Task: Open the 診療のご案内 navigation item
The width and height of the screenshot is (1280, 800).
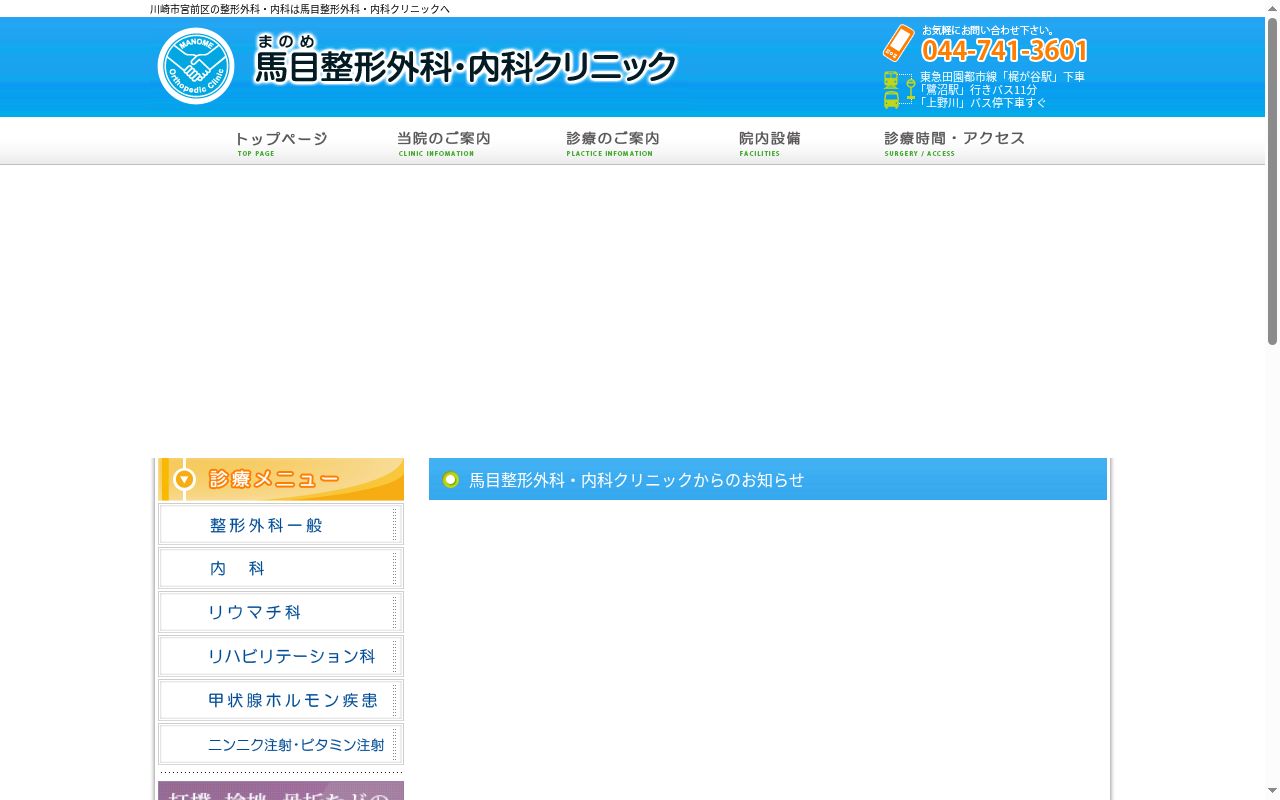Action: [612, 143]
